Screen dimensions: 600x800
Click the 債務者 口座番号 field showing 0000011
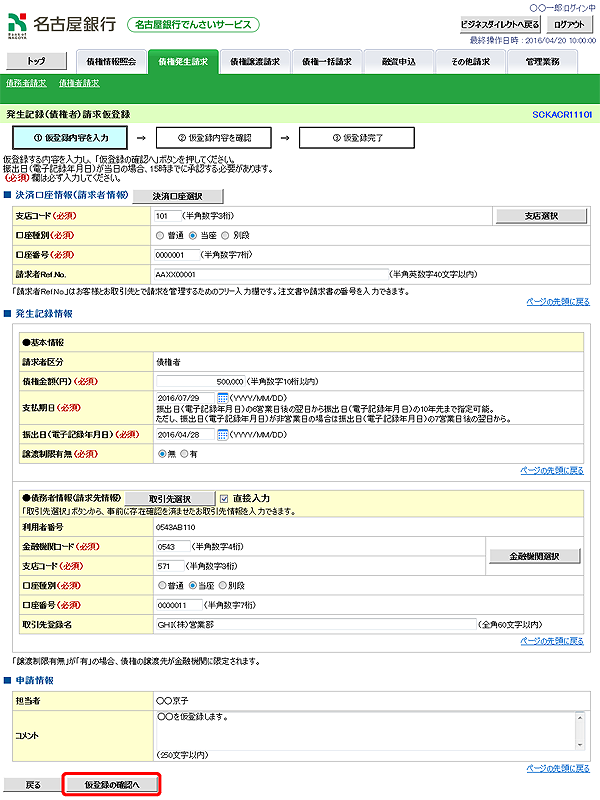point(179,605)
